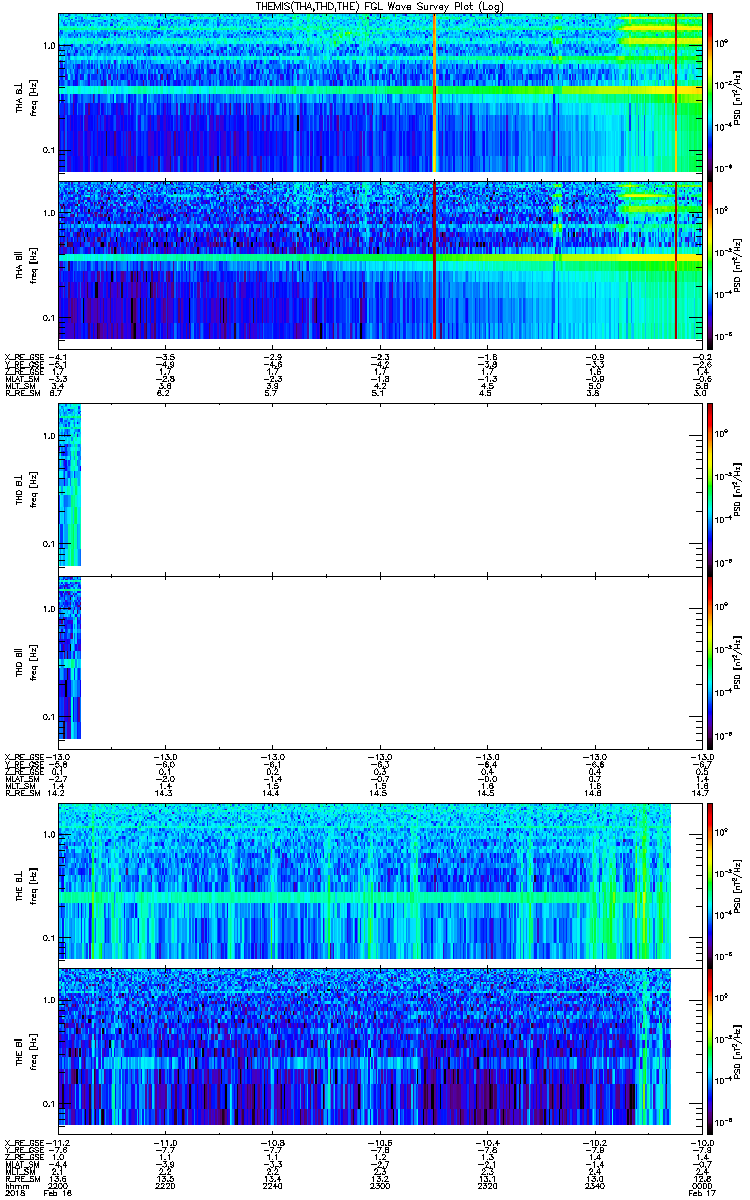Click the R_RE_SM label below the THA panels
The image size is (750, 1200).
(21, 394)
